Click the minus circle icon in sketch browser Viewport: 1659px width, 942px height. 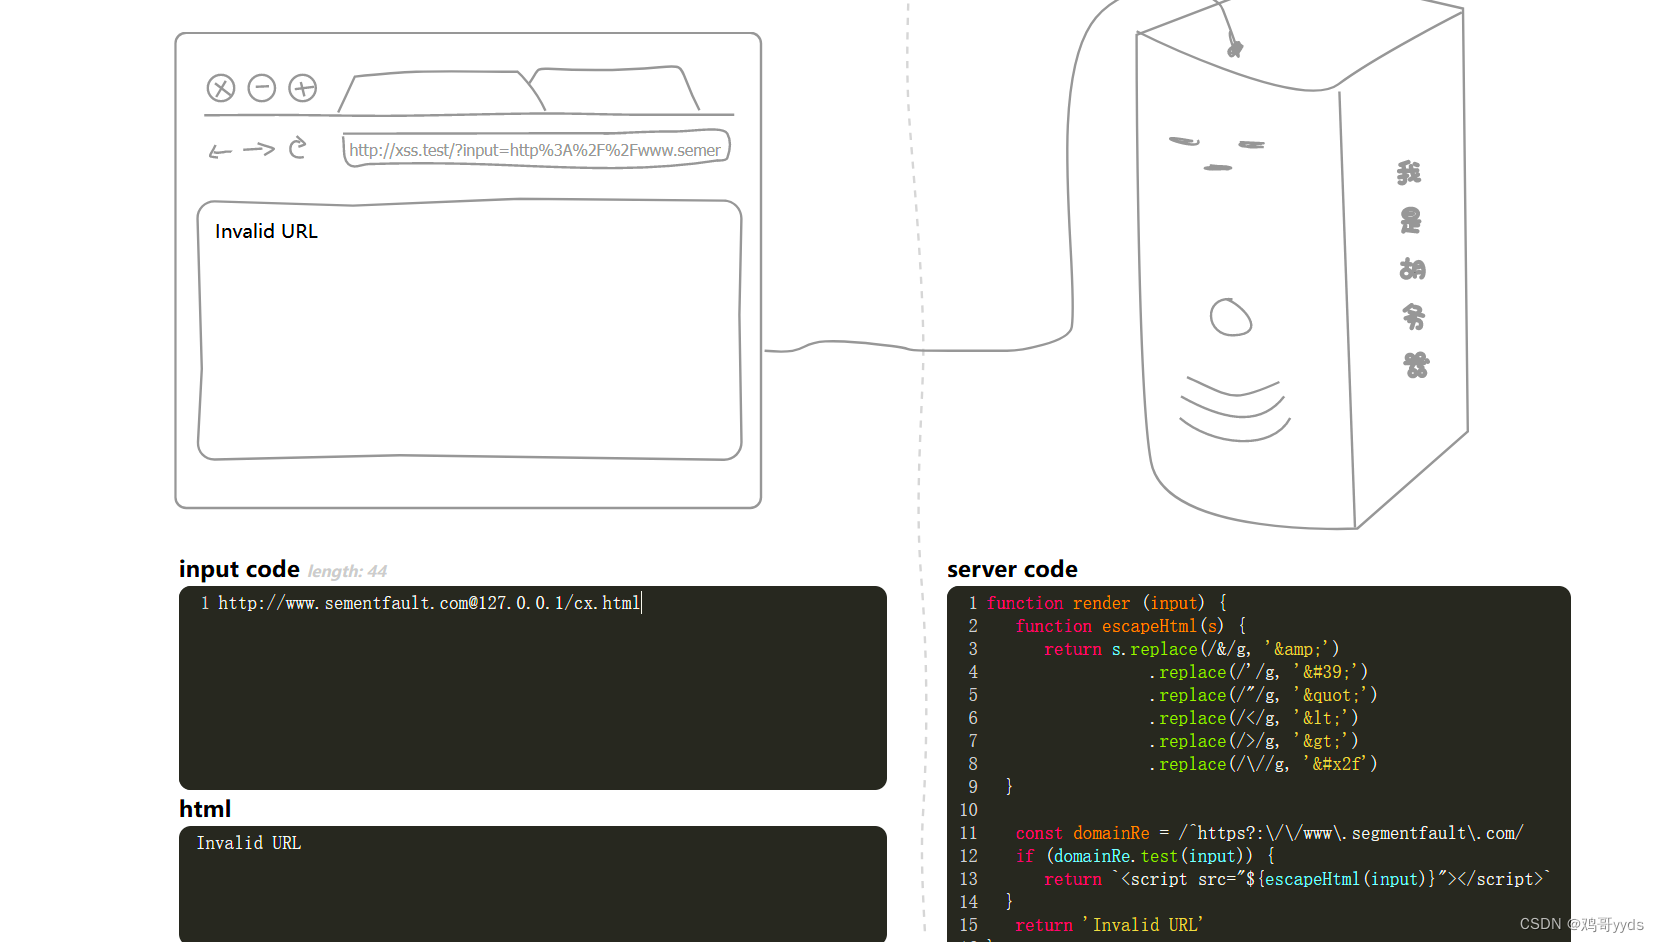pyautogui.click(x=262, y=88)
